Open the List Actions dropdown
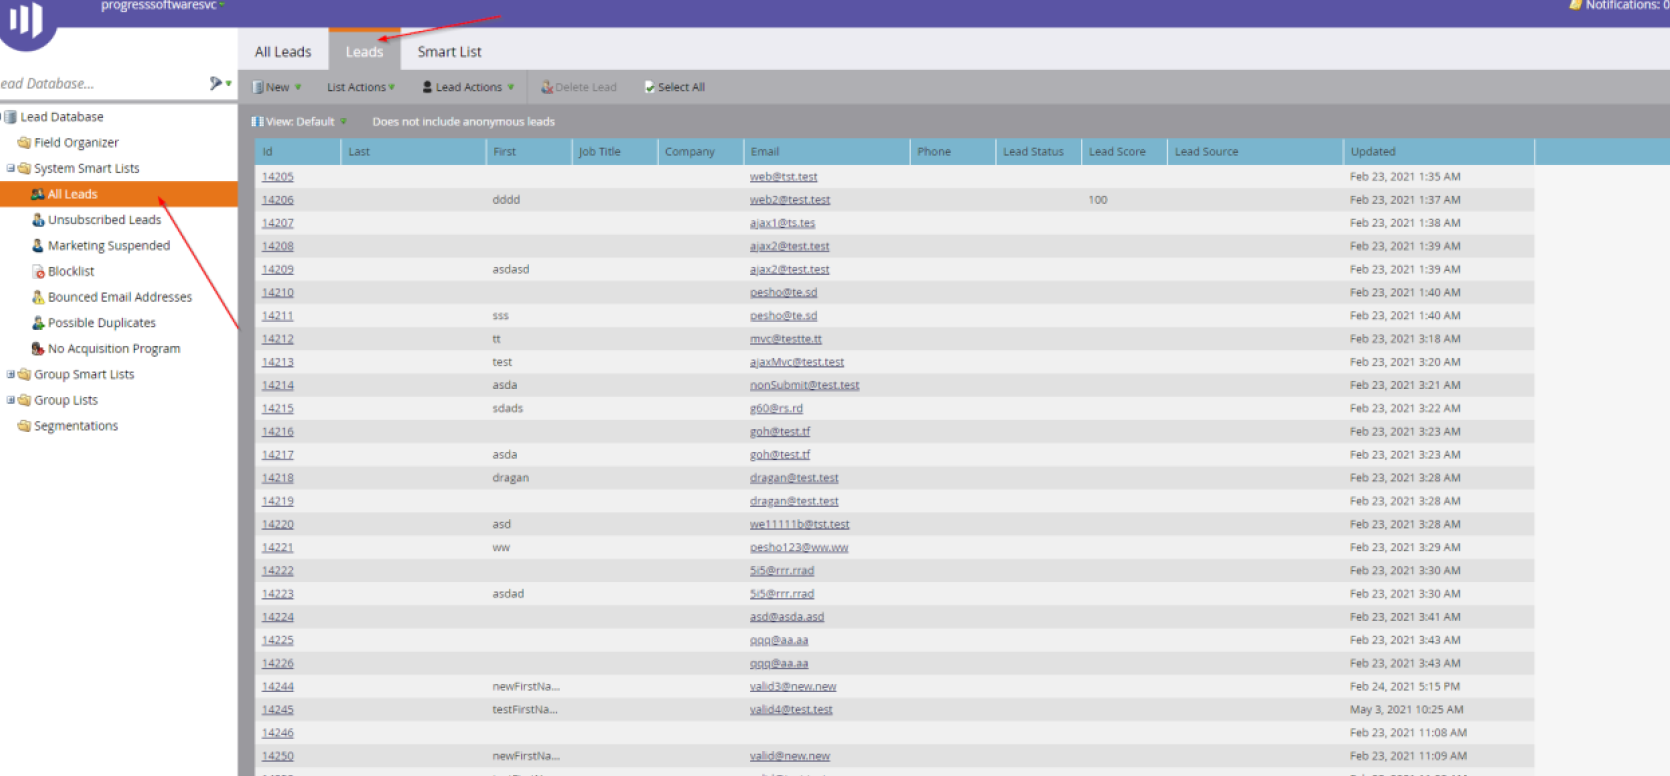Image resolution: width=1670 pixels, height=776 pixels. point(361,87)
